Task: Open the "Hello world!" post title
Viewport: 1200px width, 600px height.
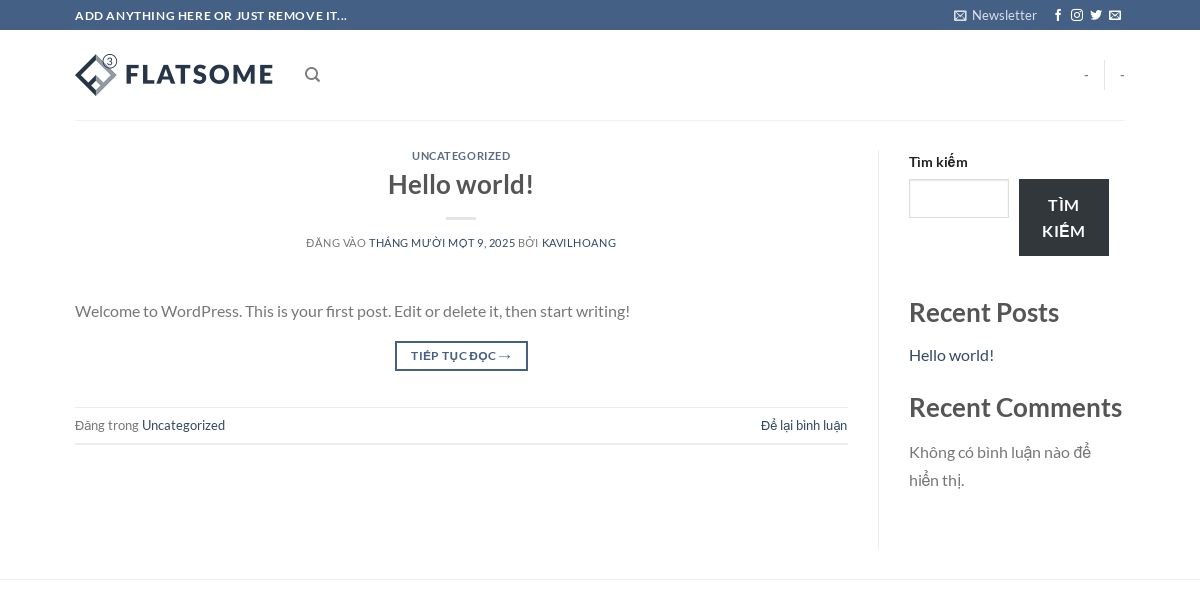Action: 461,185
